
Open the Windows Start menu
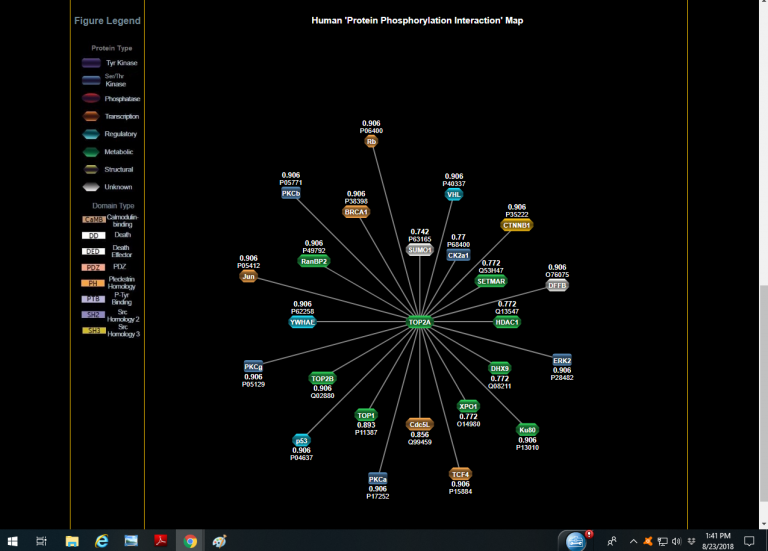[12, 541]
